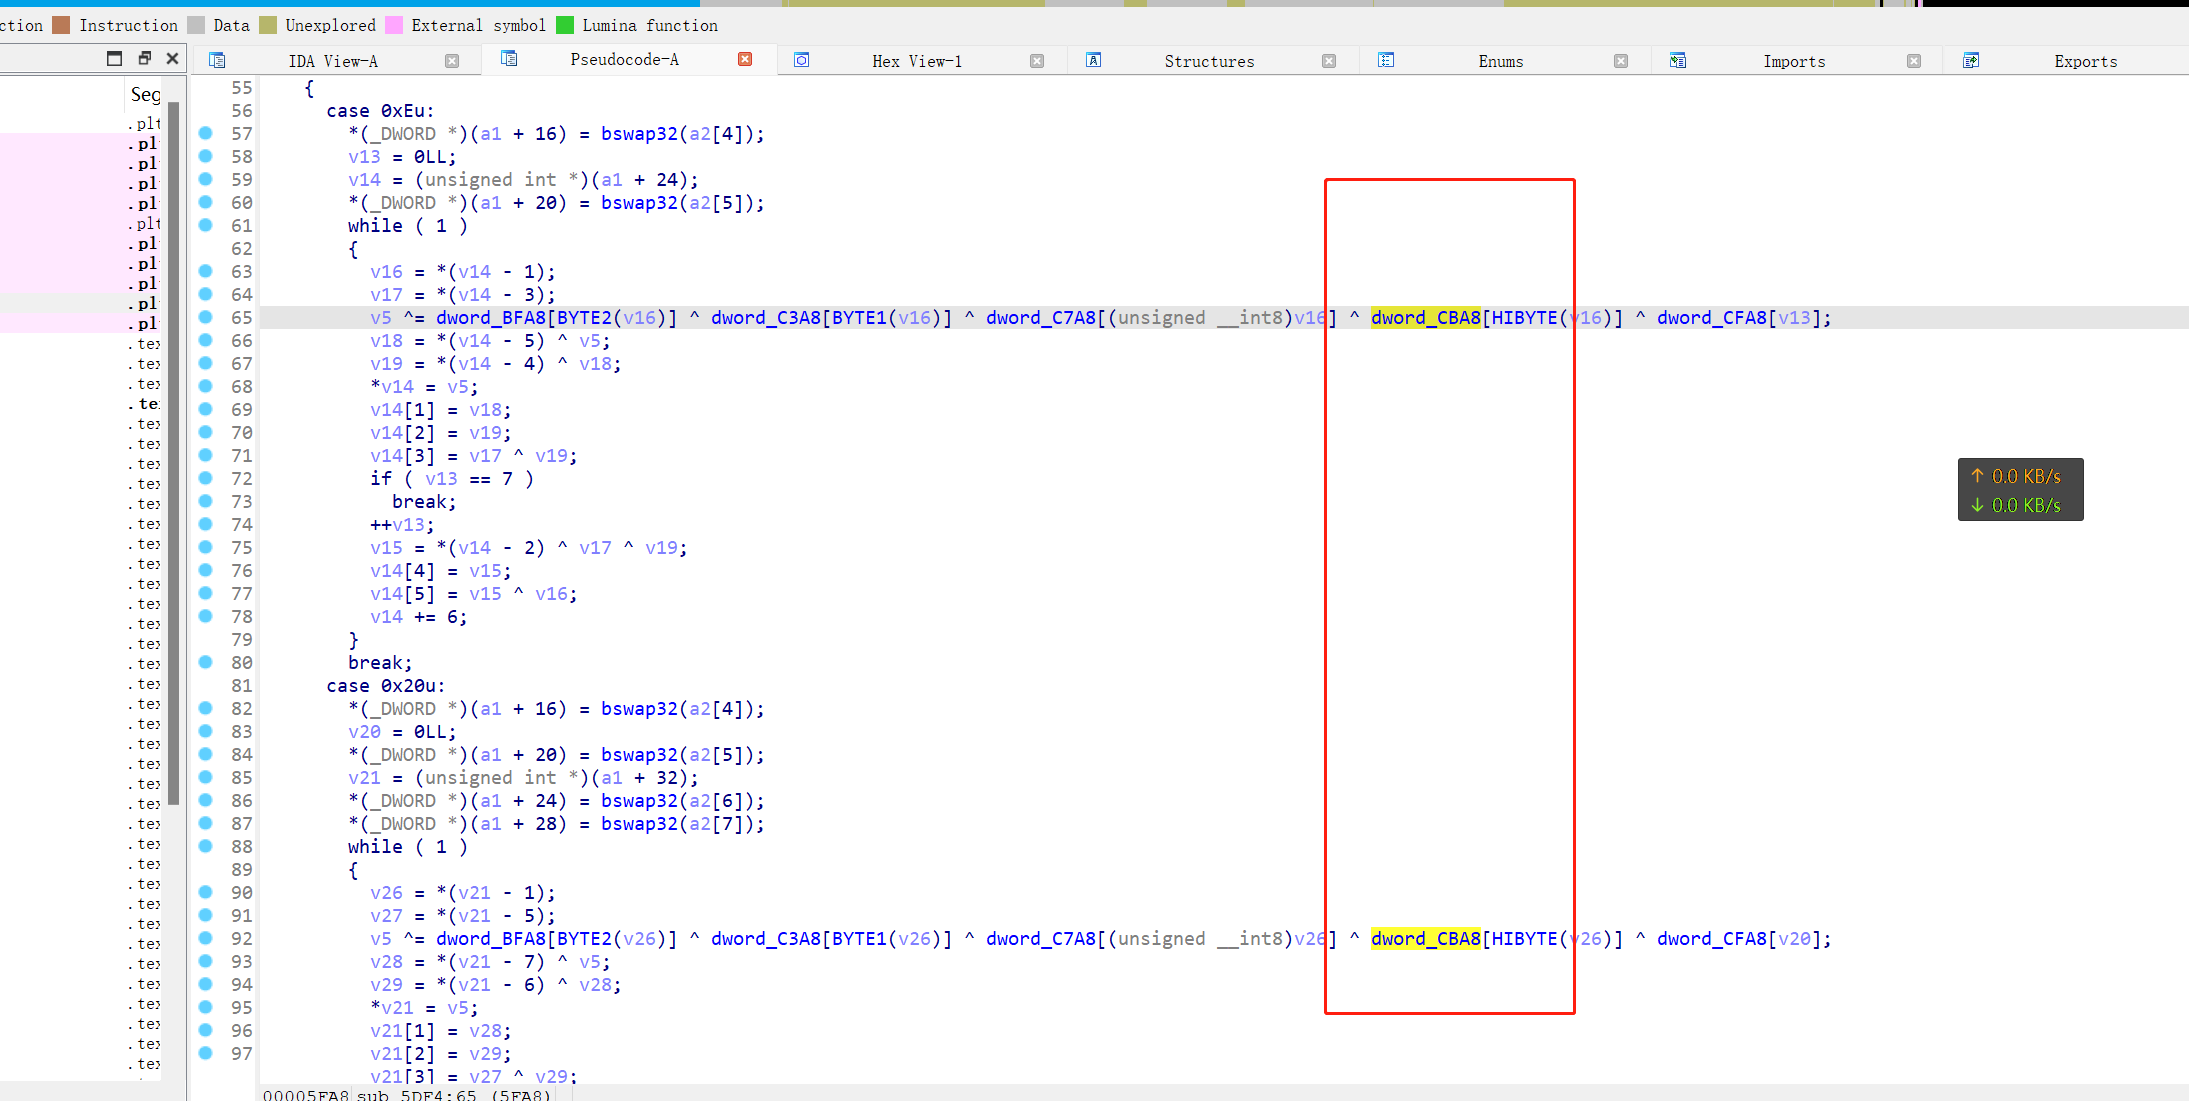Close the Hex View-1 tab
2189x1101 pixels.
click(1037, 61)
